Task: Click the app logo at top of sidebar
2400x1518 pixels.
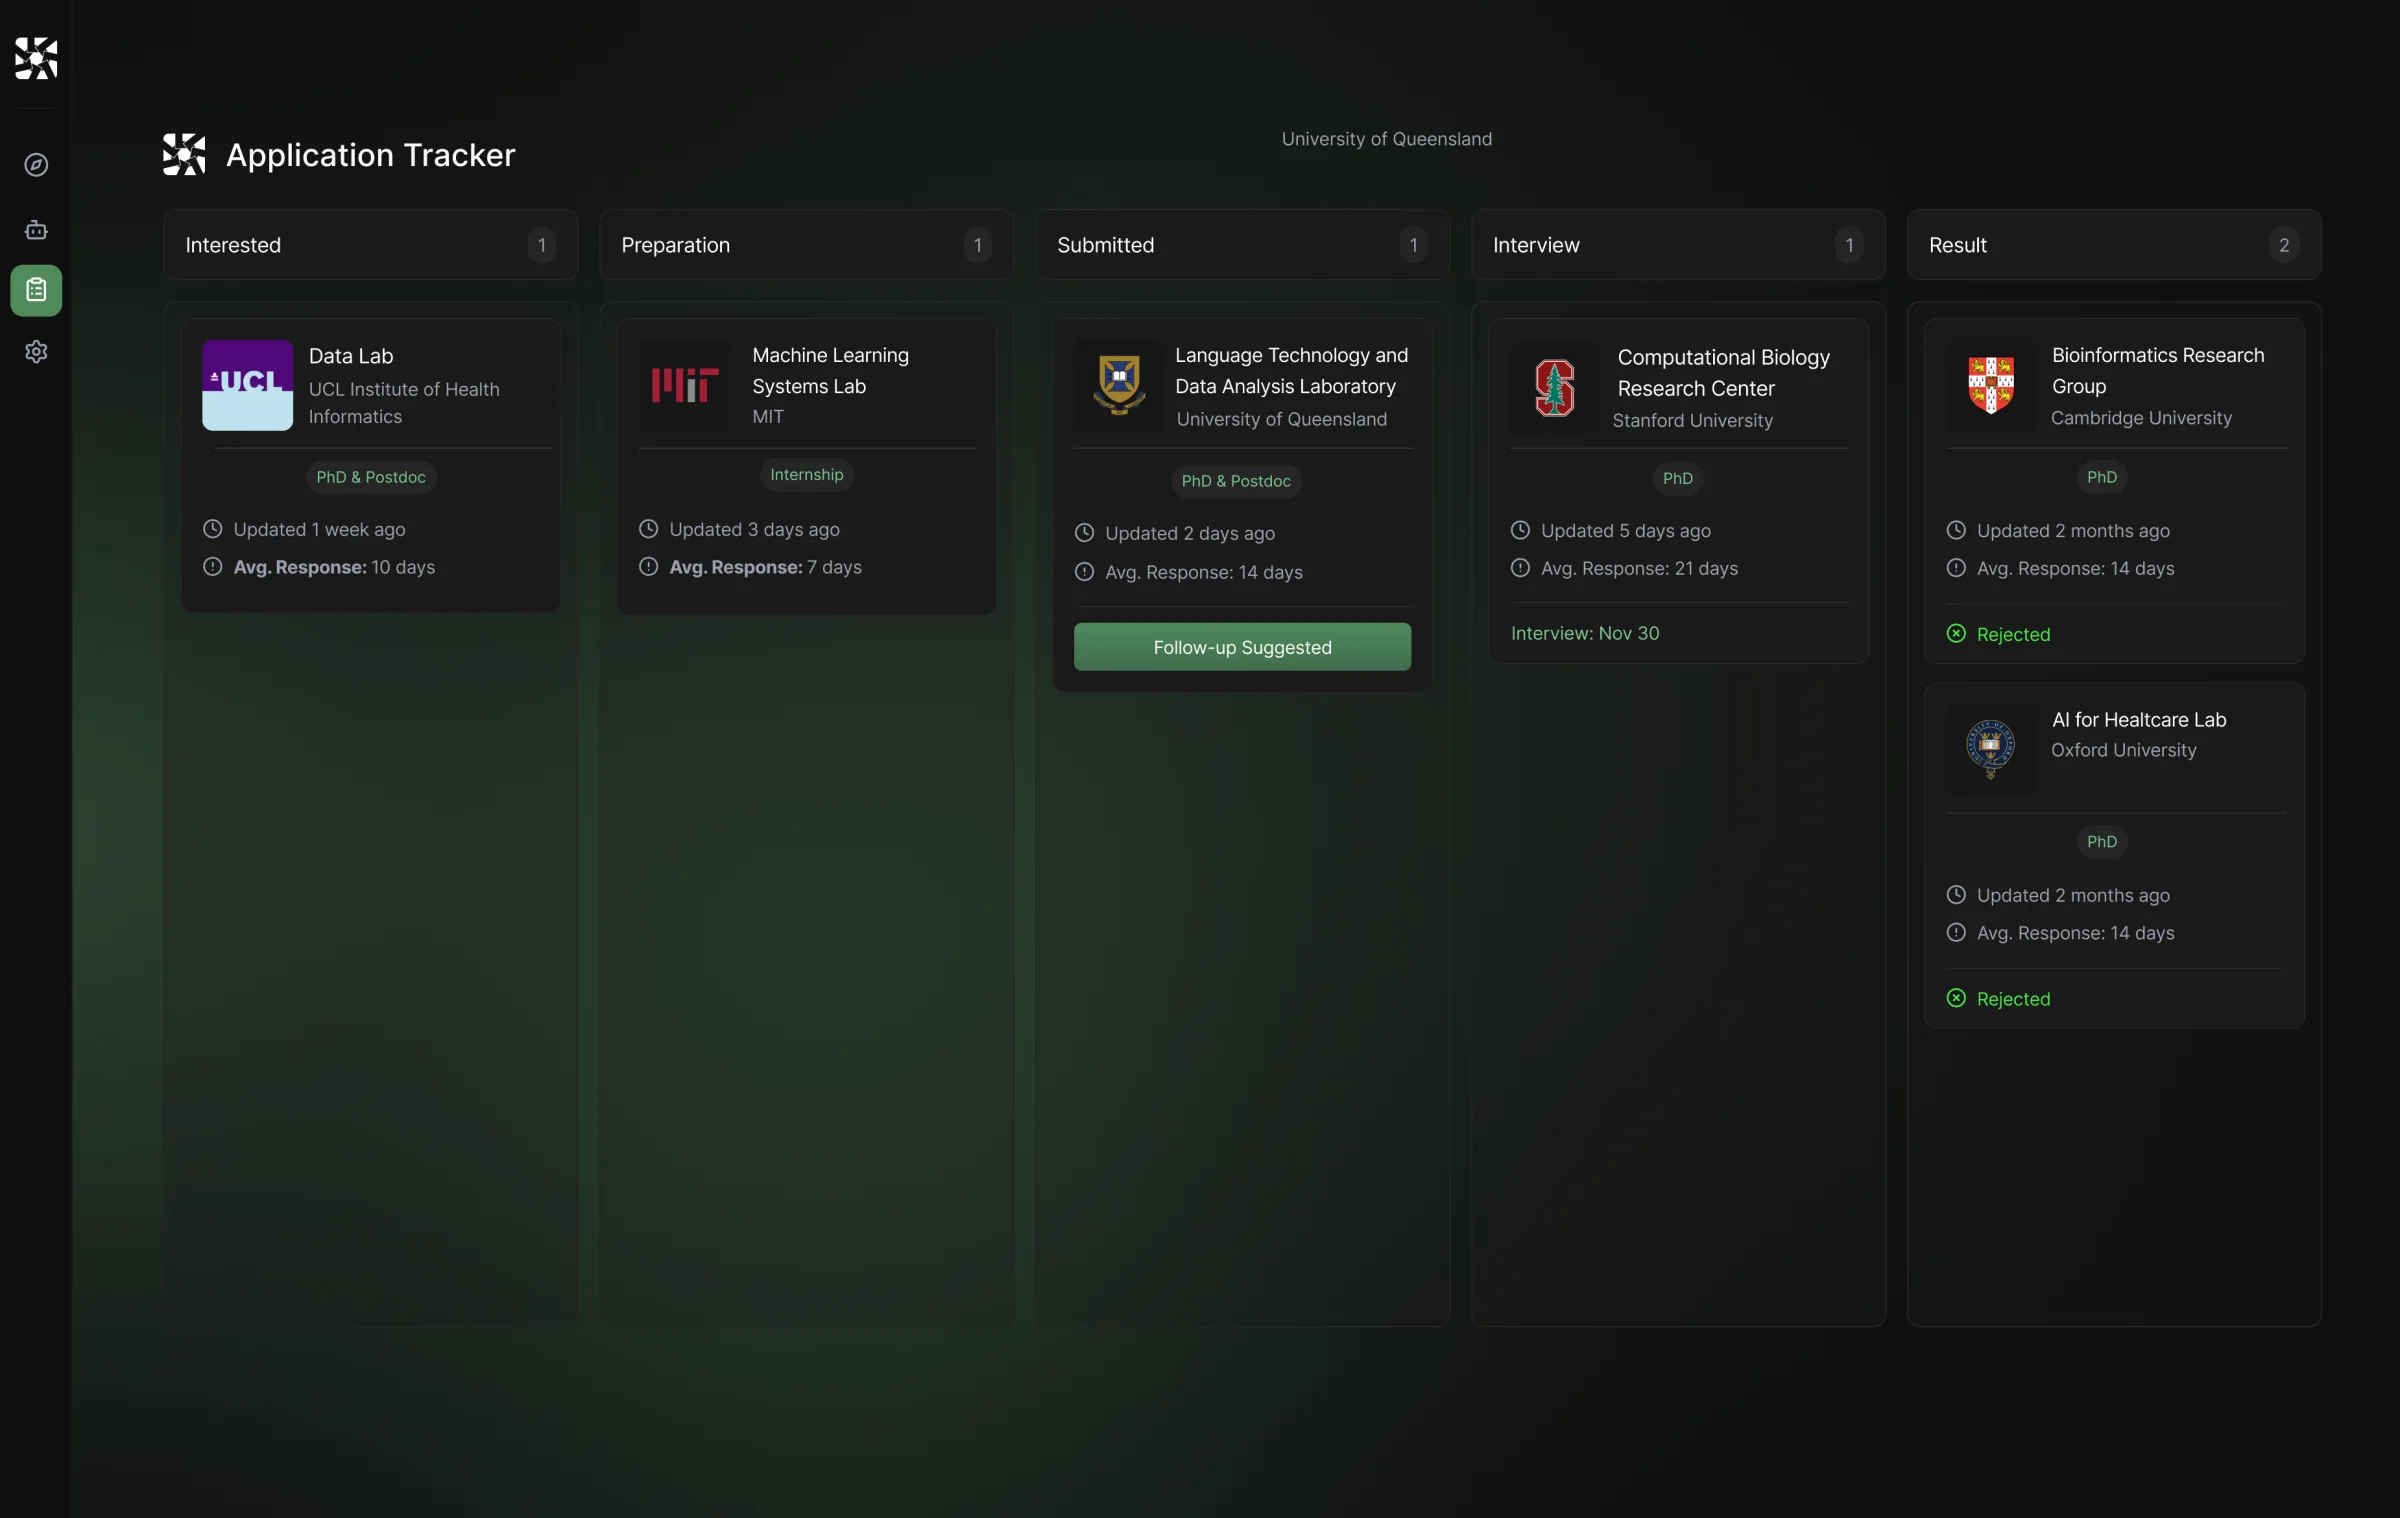Action: (x=36, y=58)
